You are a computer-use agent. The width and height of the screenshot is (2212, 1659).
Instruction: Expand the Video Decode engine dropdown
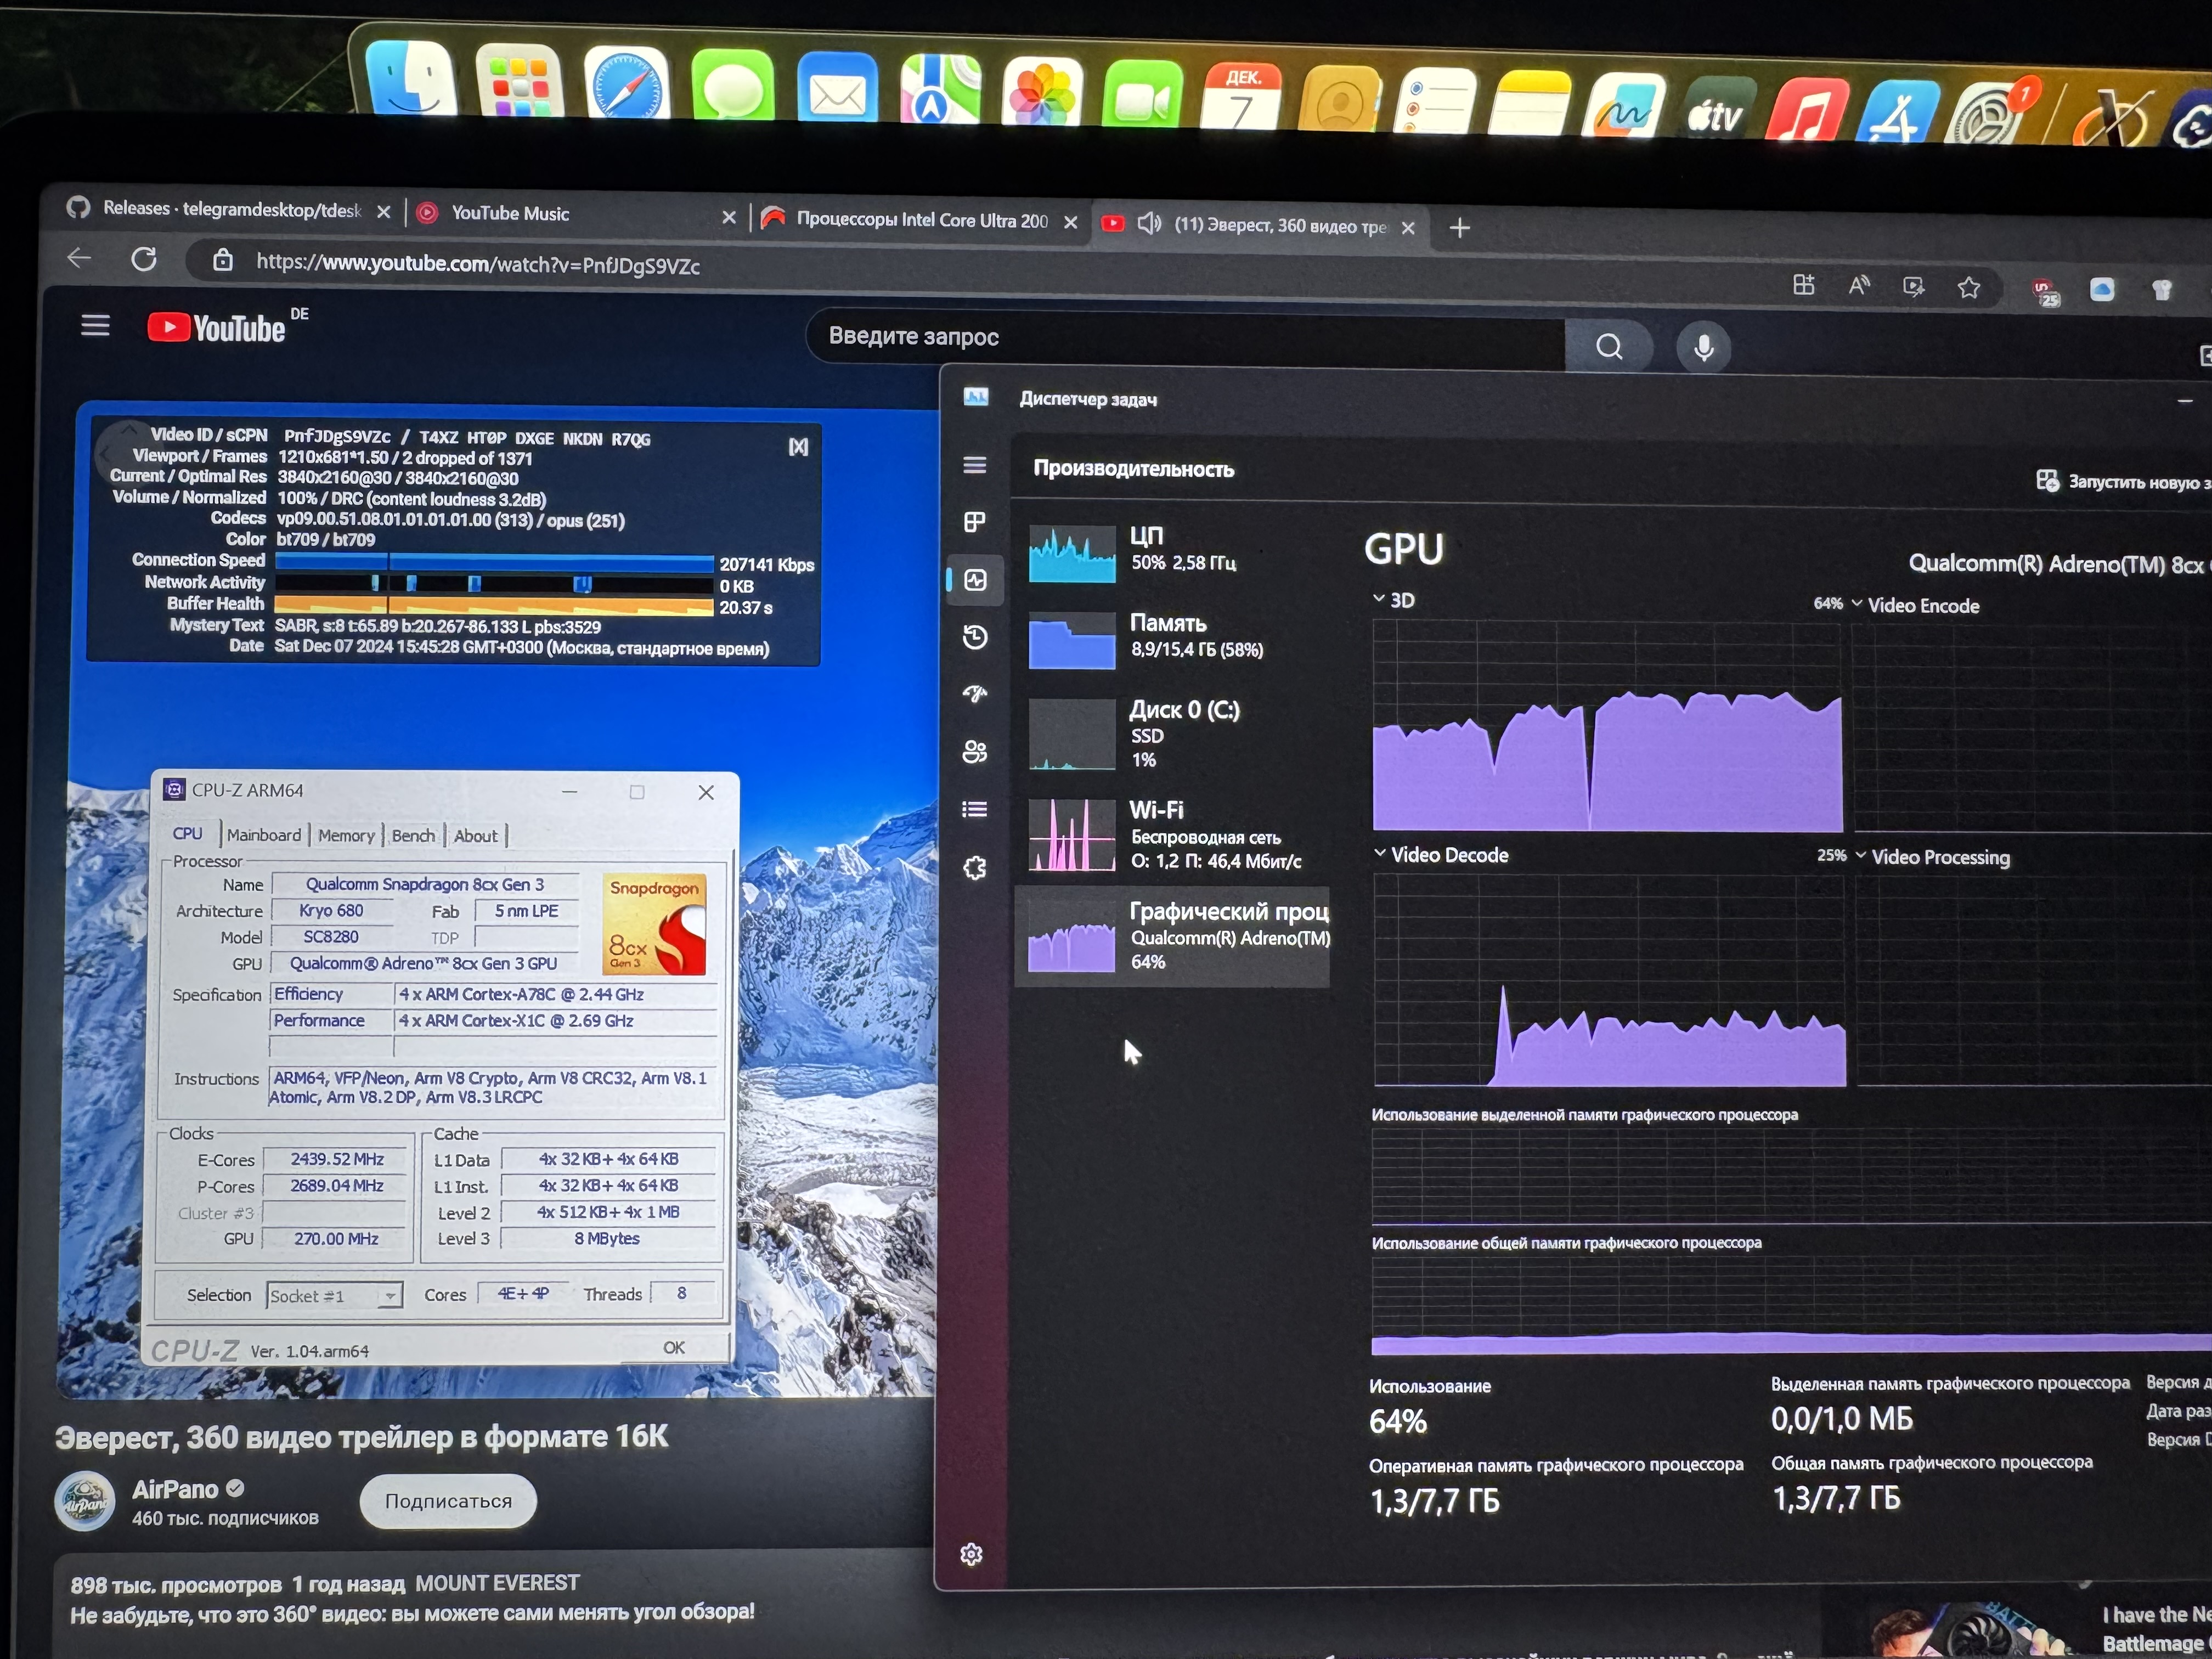(x=1380, y=853)
